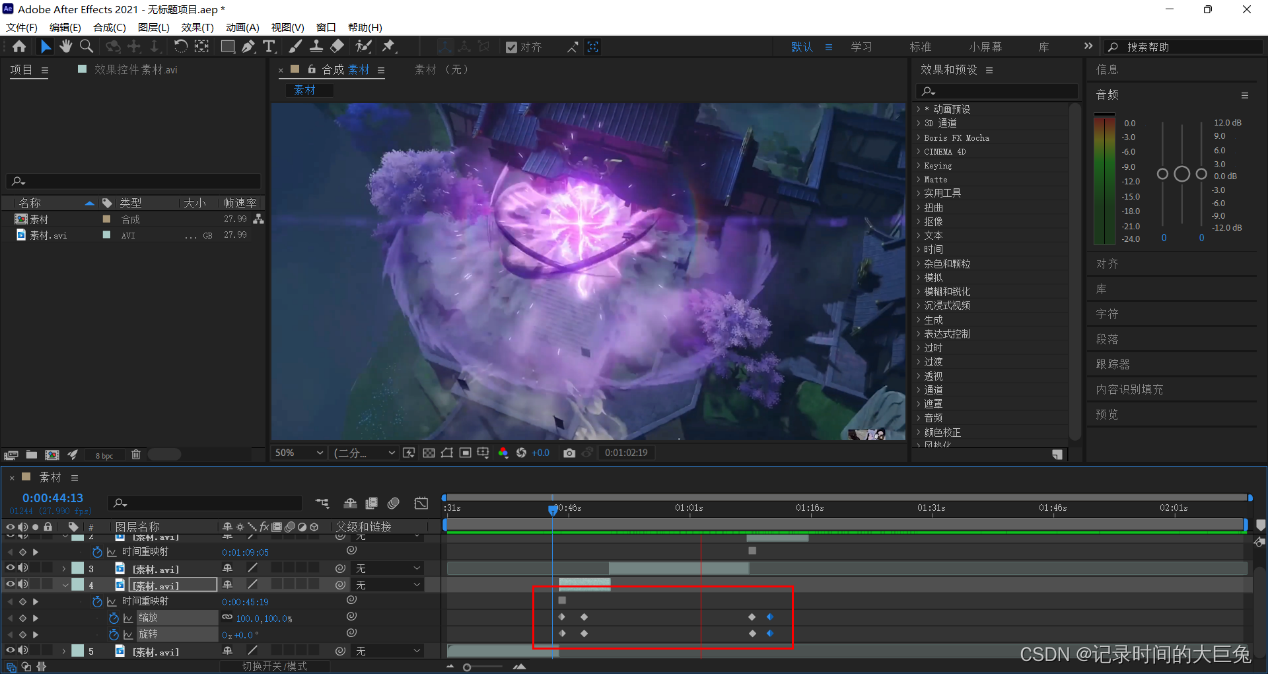Screen dimensions: 1268x674
Task: Open the Graph Editor in the timeline
Action: pyautogui.click(x=421, y=503)
